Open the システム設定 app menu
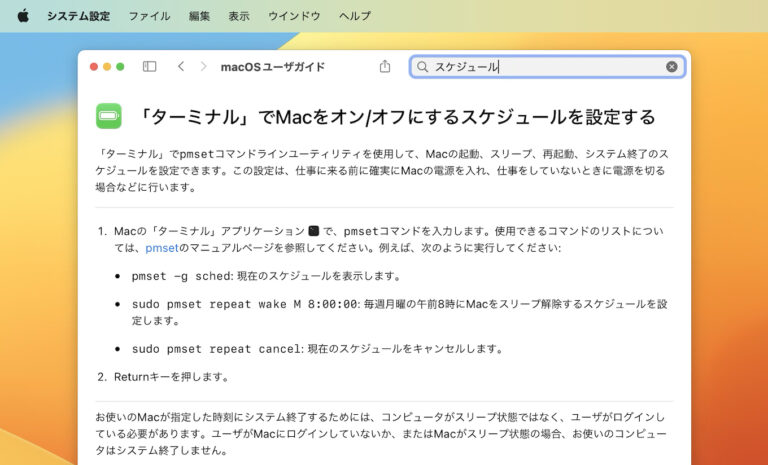The width and height of the screenshot is (768, 465). pos(78,16)
